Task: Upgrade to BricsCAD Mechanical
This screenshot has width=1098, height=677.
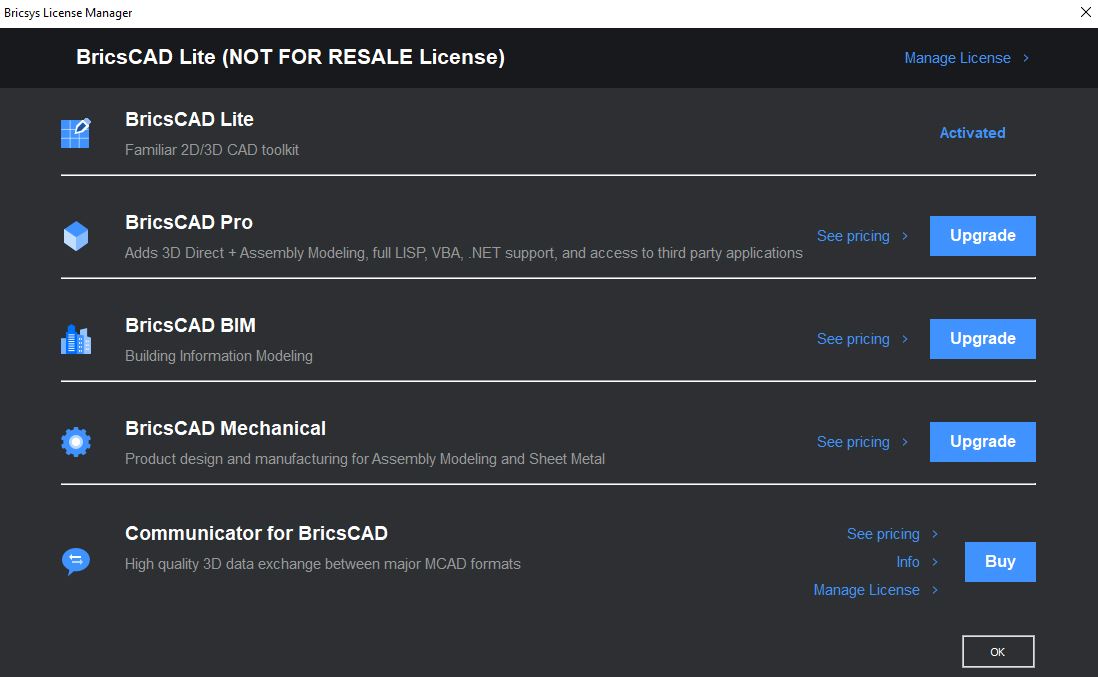Action: coord(982,442)
